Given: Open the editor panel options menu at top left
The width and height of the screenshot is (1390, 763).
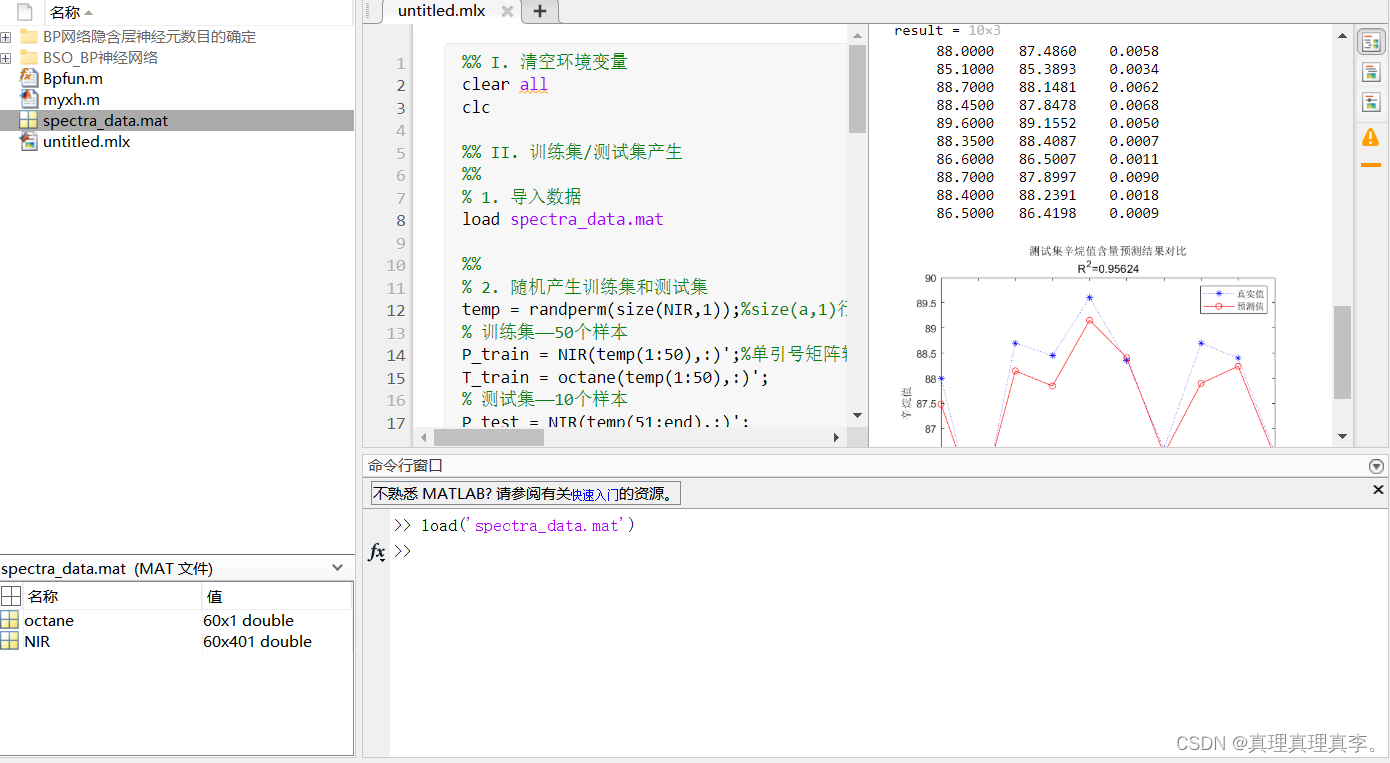Looking at the screenshot, I should [x=370, y=10].
